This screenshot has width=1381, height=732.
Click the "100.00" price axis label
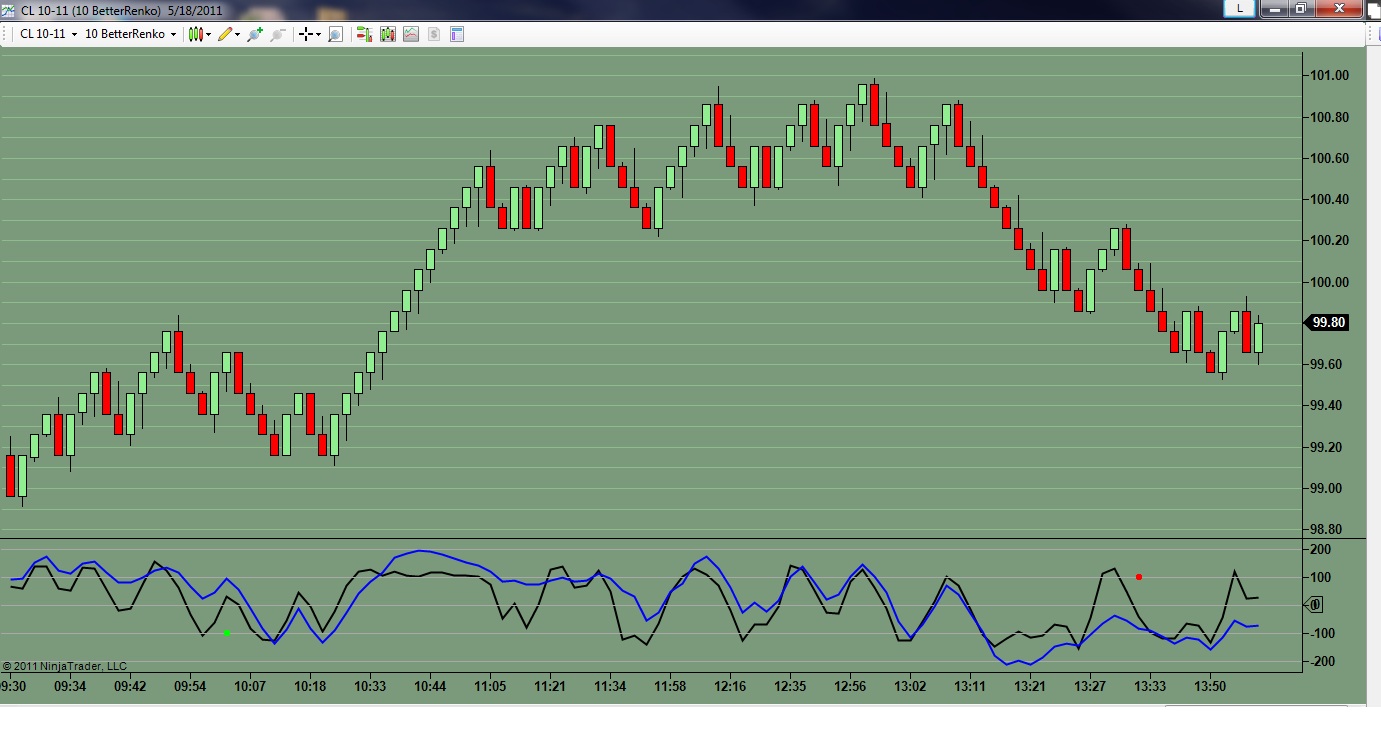(1328, 283)
